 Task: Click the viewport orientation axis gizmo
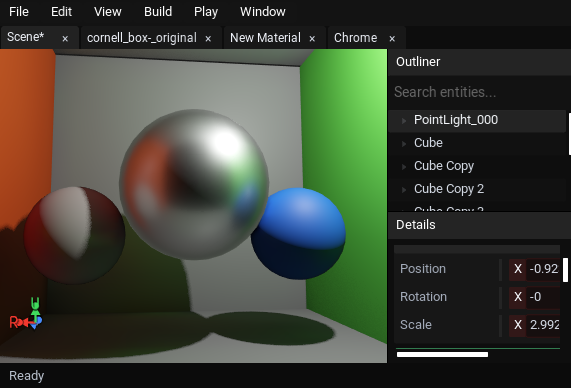coord(26,314)
